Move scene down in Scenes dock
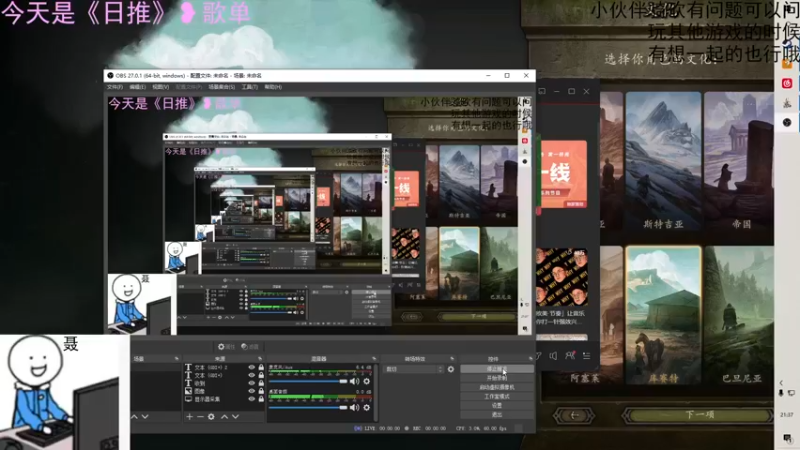The width and height of the screenshot is (800, 450). [x=145, y=417]
